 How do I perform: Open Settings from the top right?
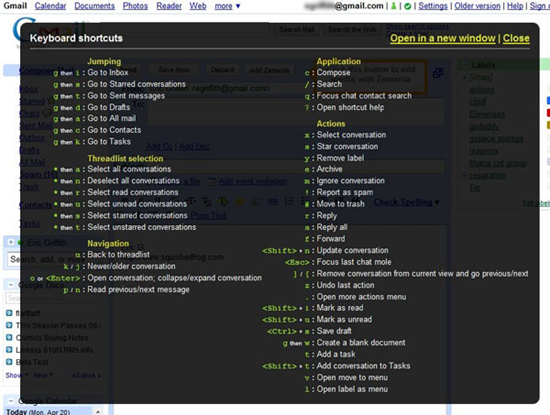pos(433,6)
